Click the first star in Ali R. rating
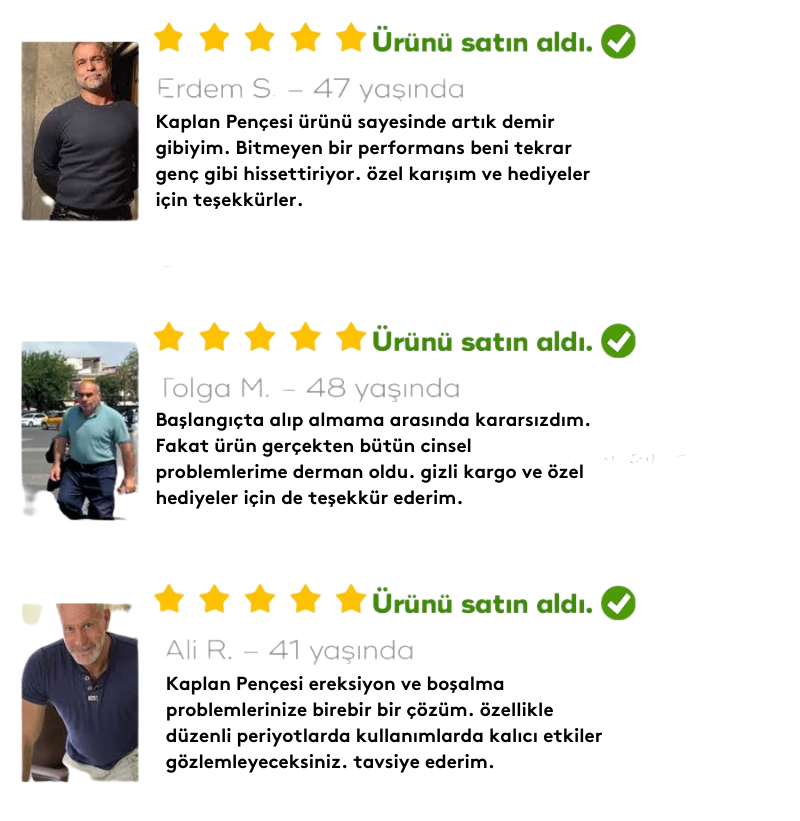800x821 pixels. [x=169, y=598]
